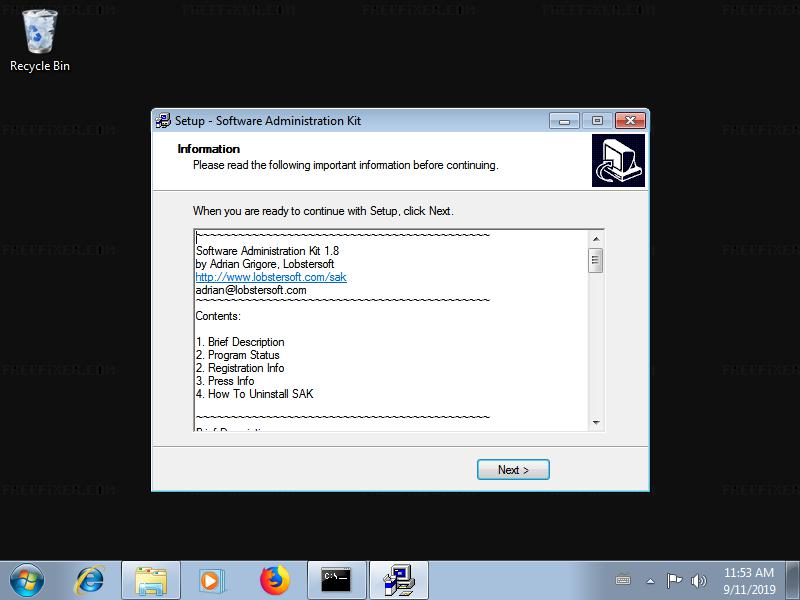Image resolution: width=800 pixels, height=600 pixels.
Task: Click the Next button in Setup
Action: (x=513, y=469)
